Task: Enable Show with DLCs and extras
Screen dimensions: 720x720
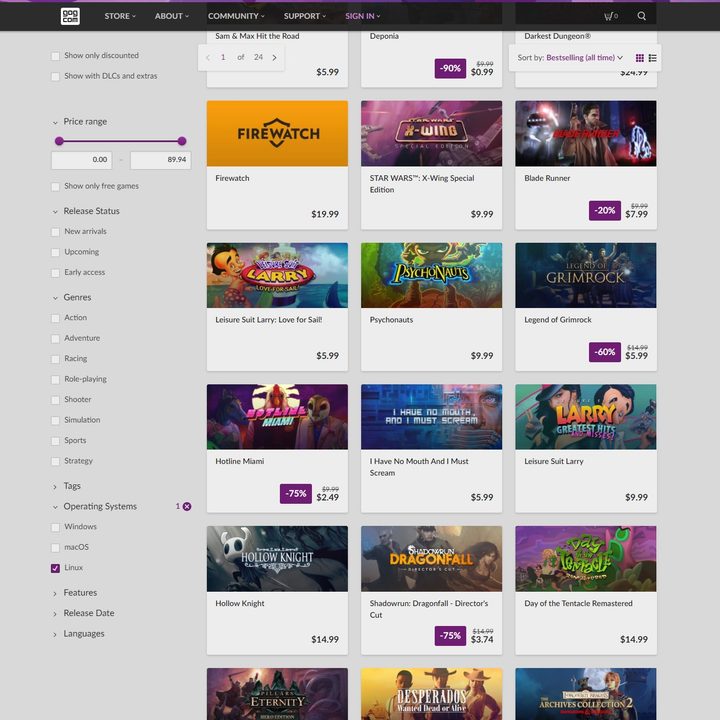Action: click(55, 76)
